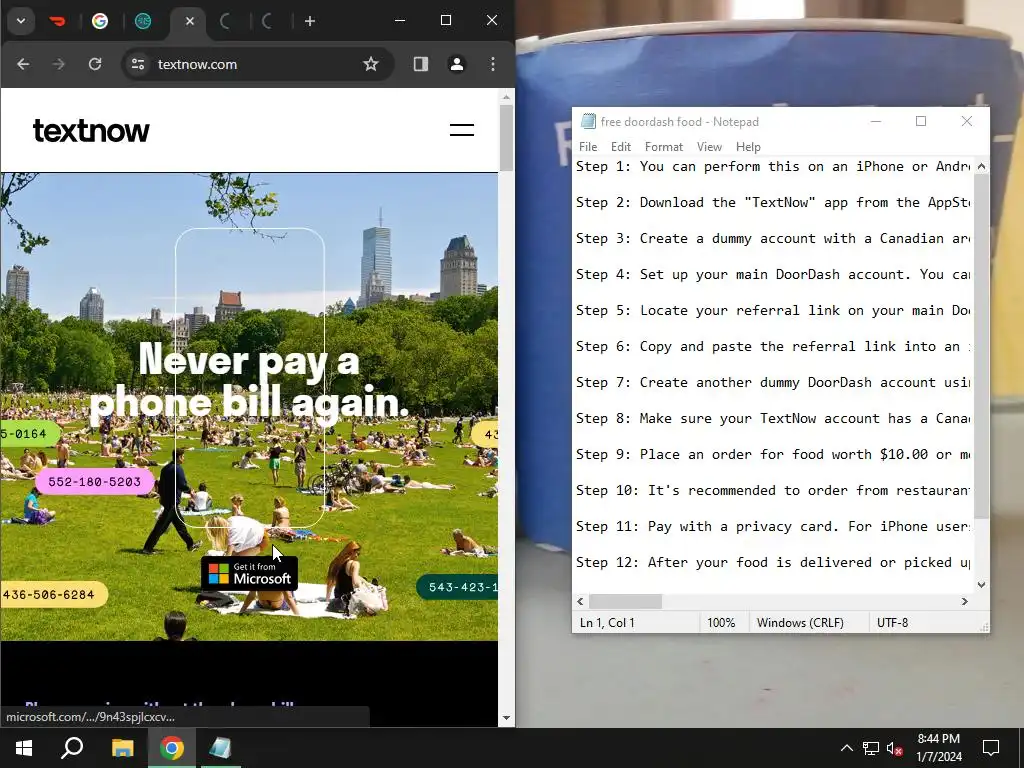Click Notepad horizontal scrollbar thumb
This screenshot has width=1024, height=768.
[x=625, y=601]
